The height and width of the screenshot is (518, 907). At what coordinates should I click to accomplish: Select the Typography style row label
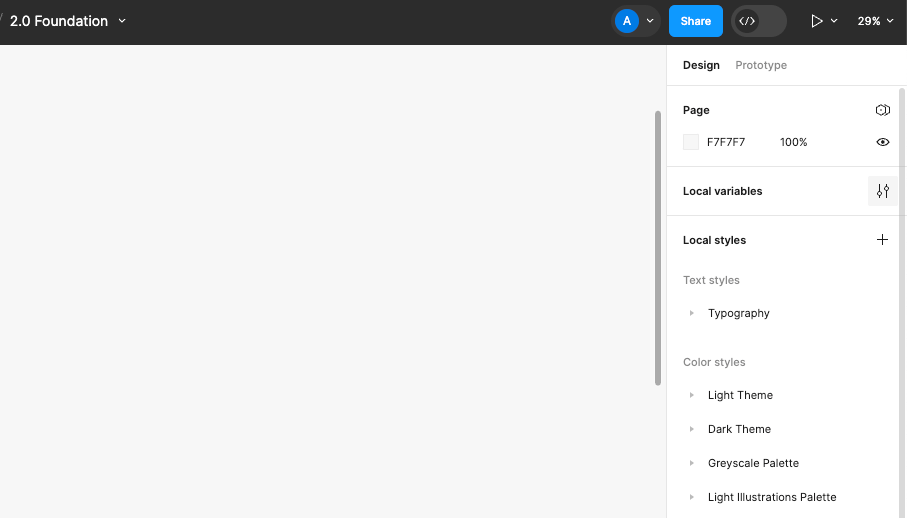point(739,313)
